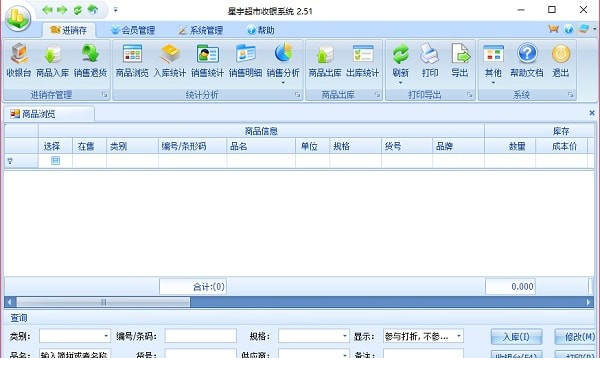The height and width of the screenshot is (372, 600).
Task: Click the quick-access upload arrow icon
Action: pos(93,10)
